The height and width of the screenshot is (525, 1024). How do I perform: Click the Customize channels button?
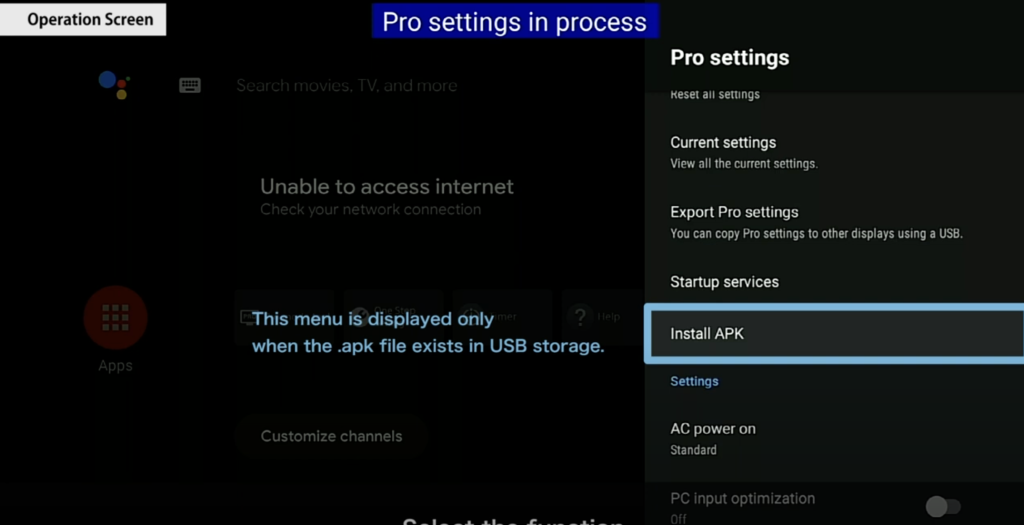pyautogui.click(x=331, y=436)
